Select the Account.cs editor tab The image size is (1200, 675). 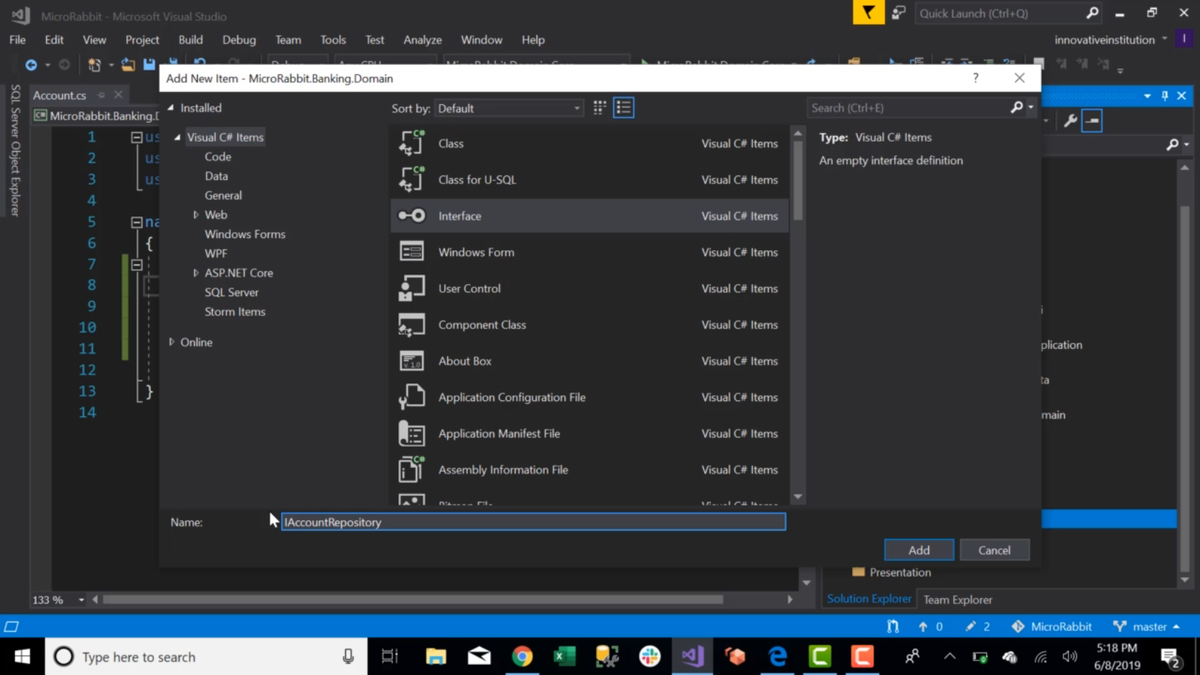pos(60,95)
